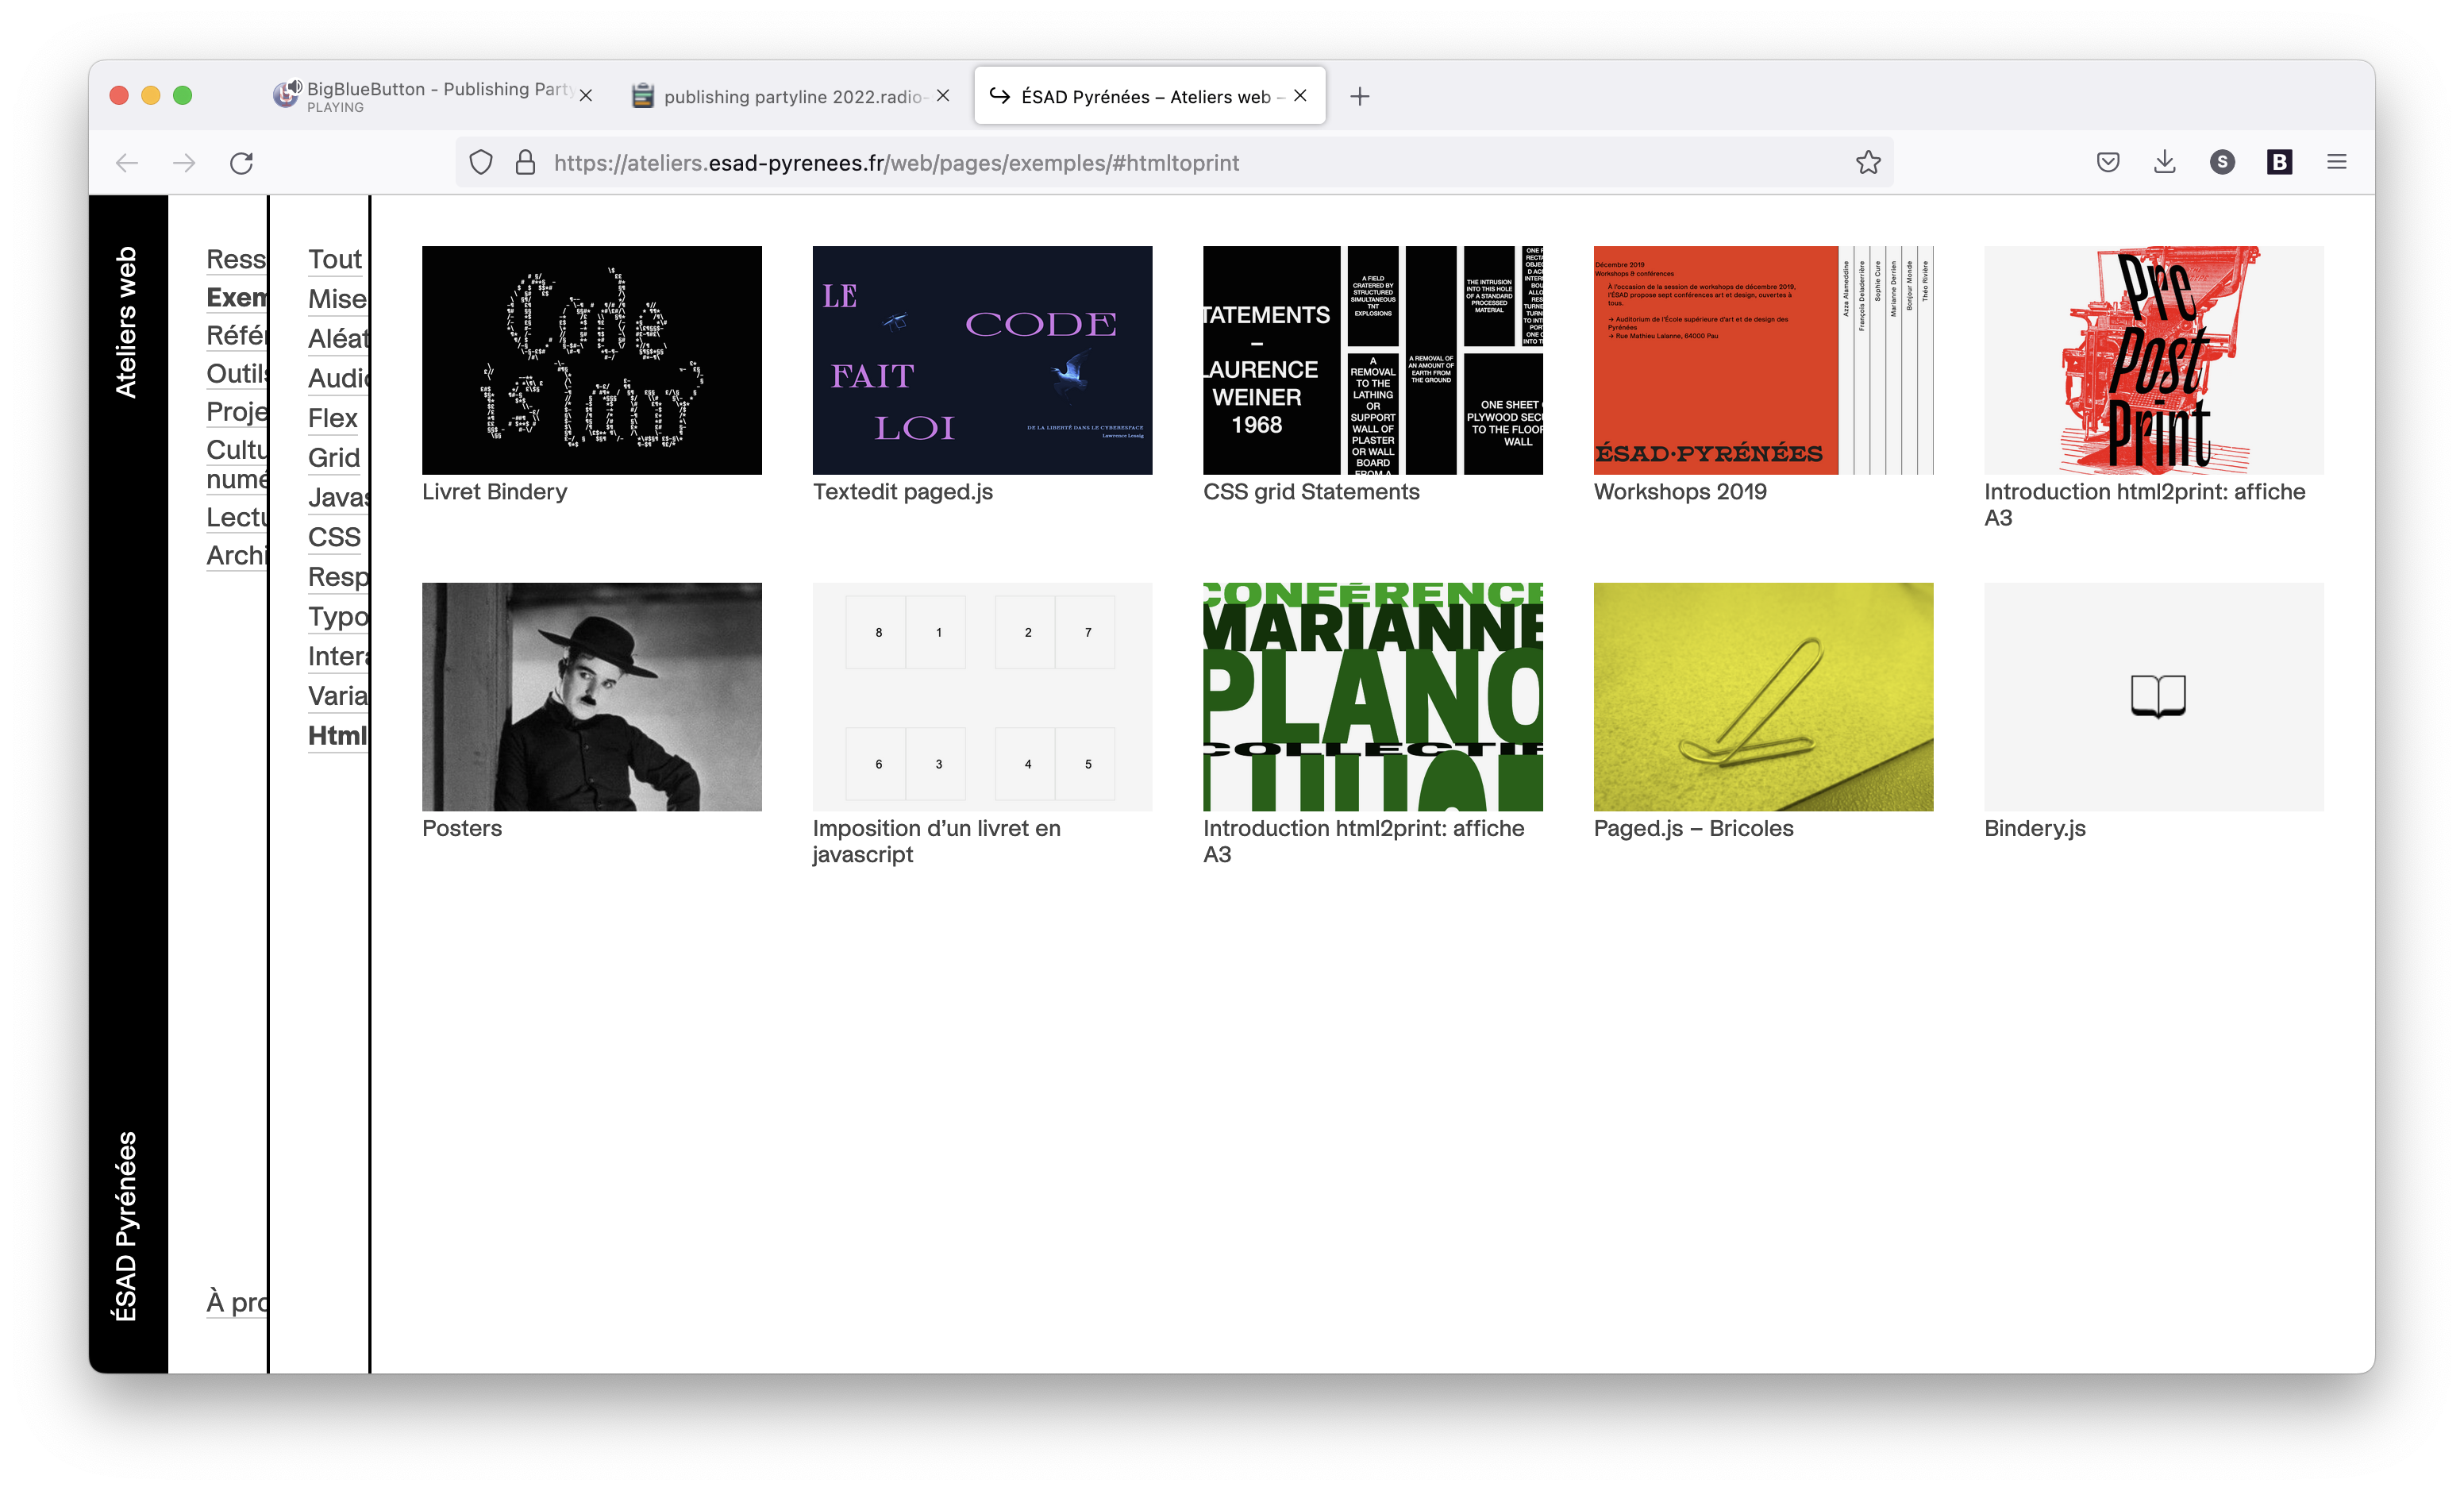Select the Html filter in bold
Viewport: 2464px width, 1491px height.
338,736
